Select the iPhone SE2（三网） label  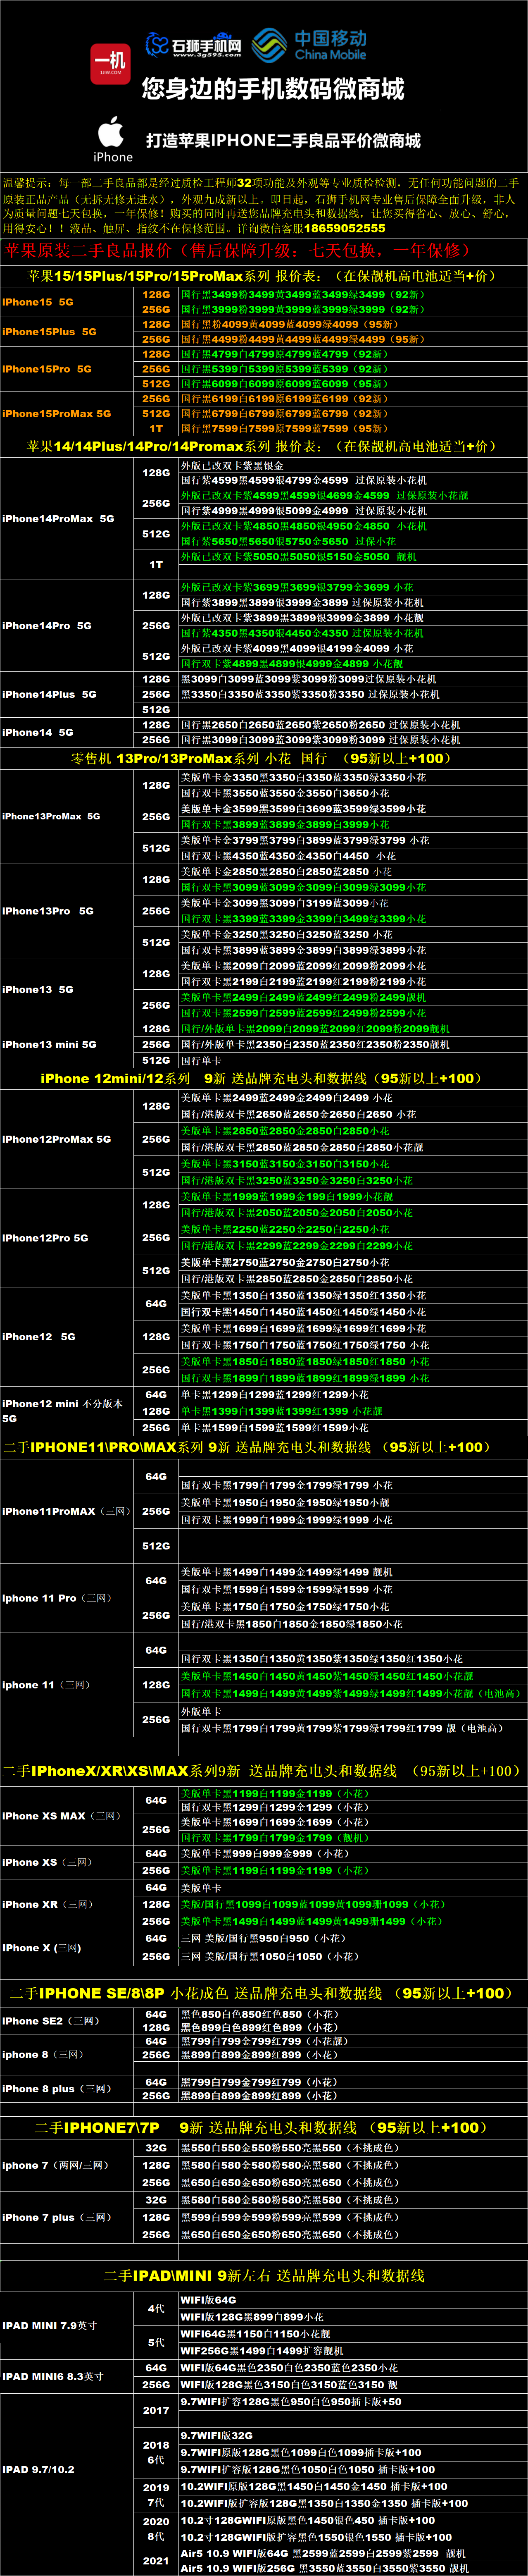[x=51, y=2021]
